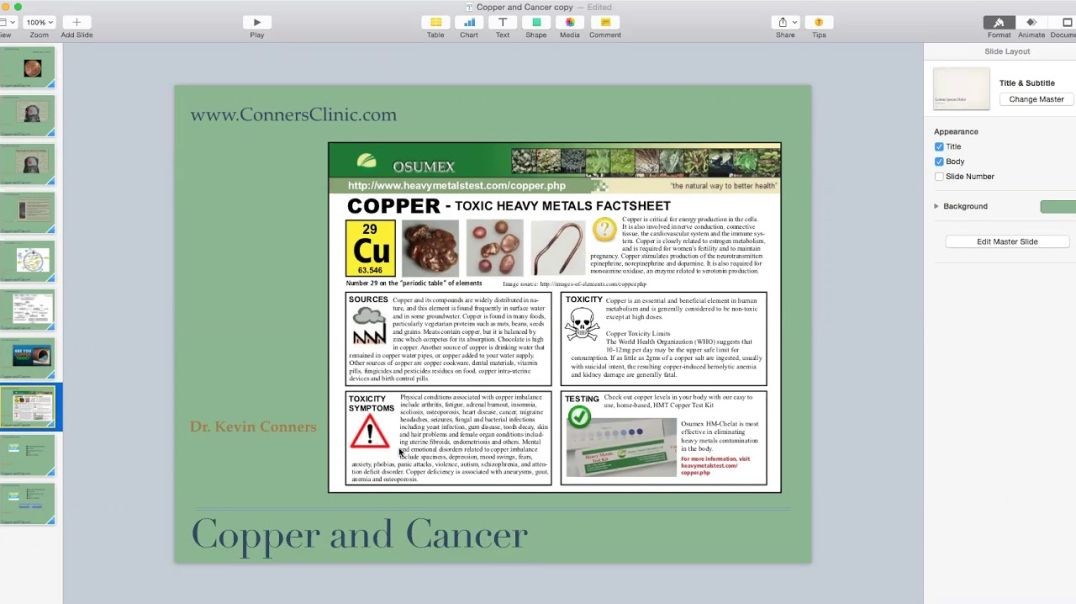1076x604 pixels.
Task: Click the 'Copper and Cancer' slide title
Action: (359, 535)
